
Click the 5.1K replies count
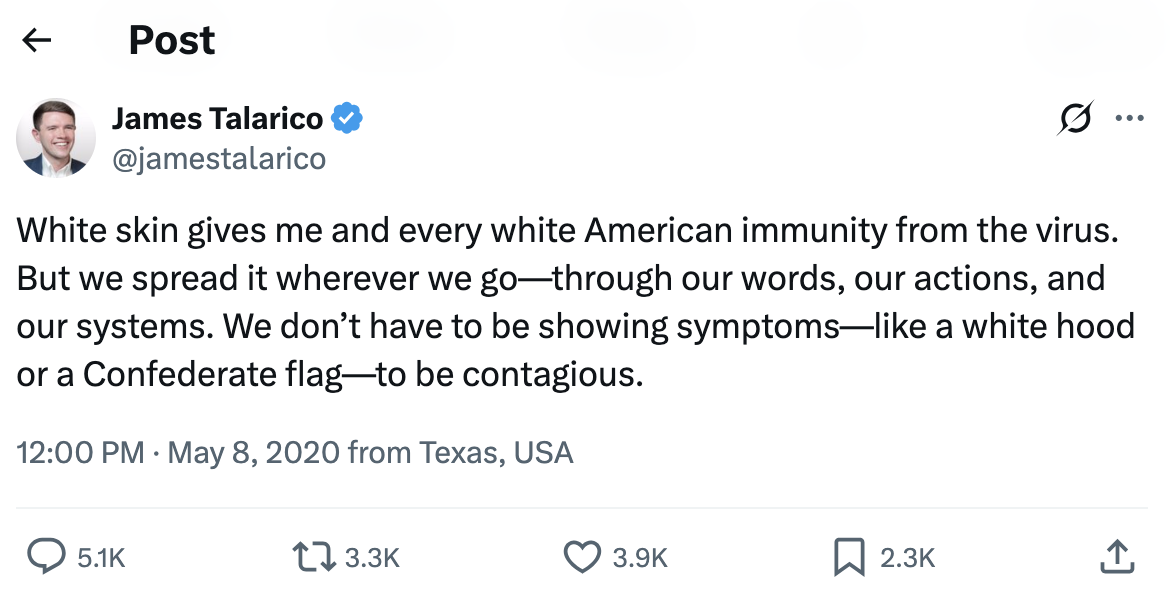(x=101, y=558)
